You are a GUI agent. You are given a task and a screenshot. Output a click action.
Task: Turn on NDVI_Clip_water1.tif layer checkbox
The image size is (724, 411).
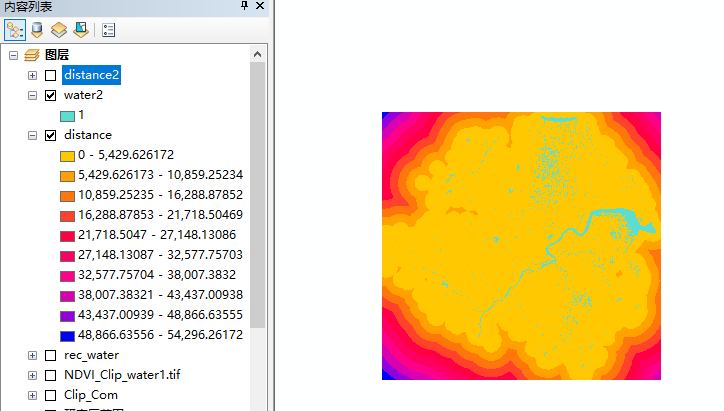[x=50, y=375]
